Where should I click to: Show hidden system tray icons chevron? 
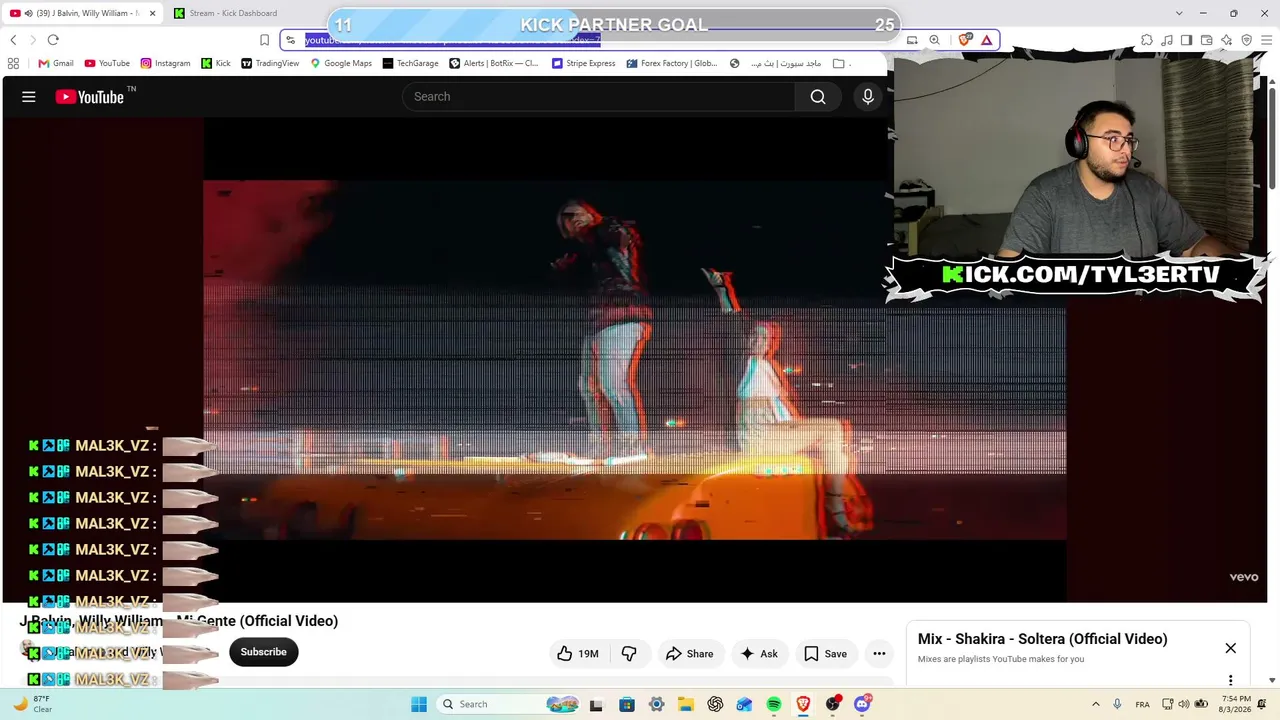tap(1096, 704)
